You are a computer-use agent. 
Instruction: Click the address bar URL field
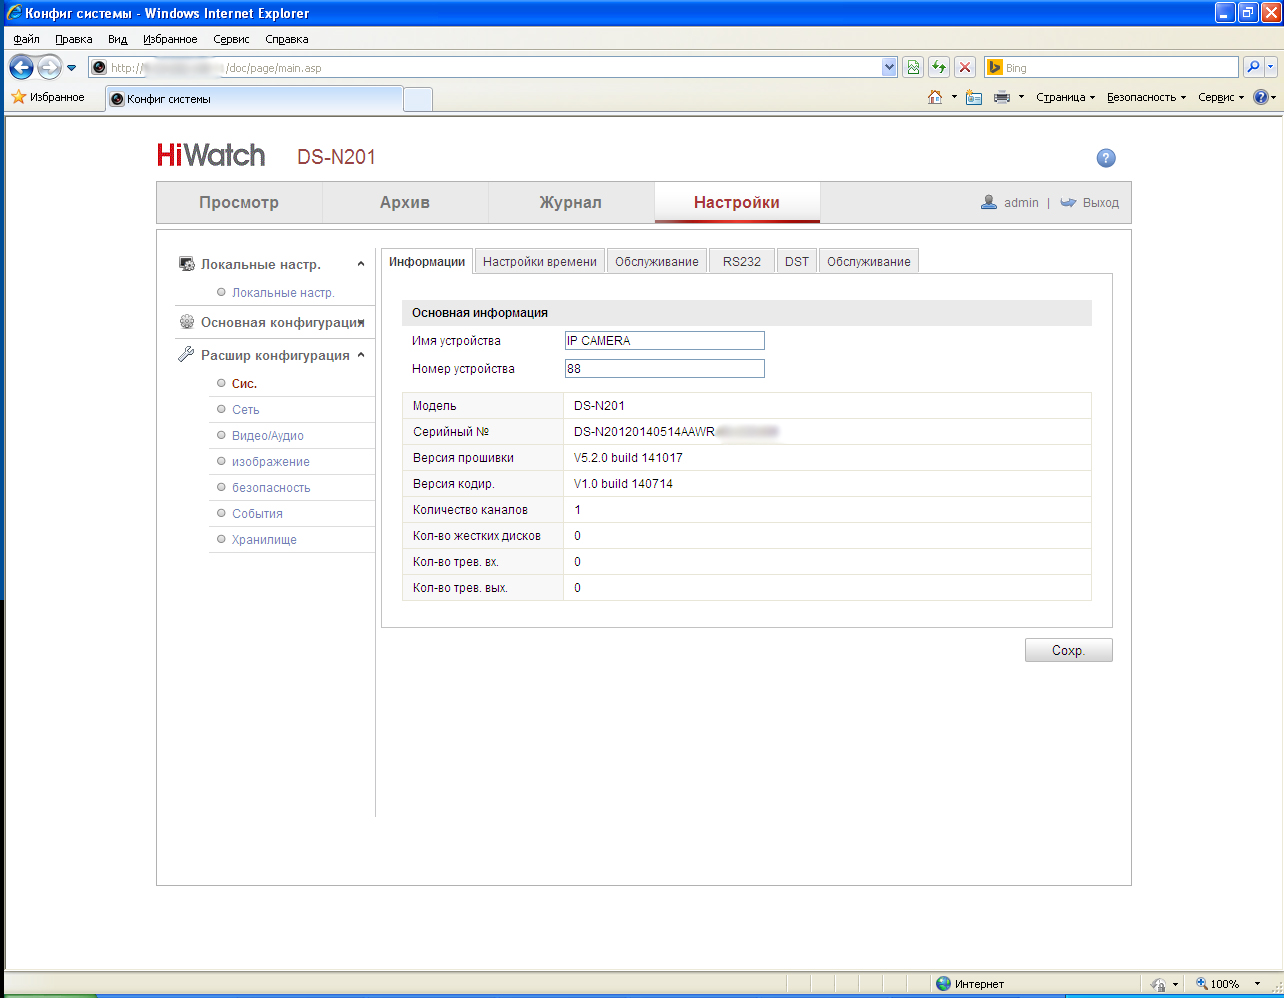coord(485,68)
